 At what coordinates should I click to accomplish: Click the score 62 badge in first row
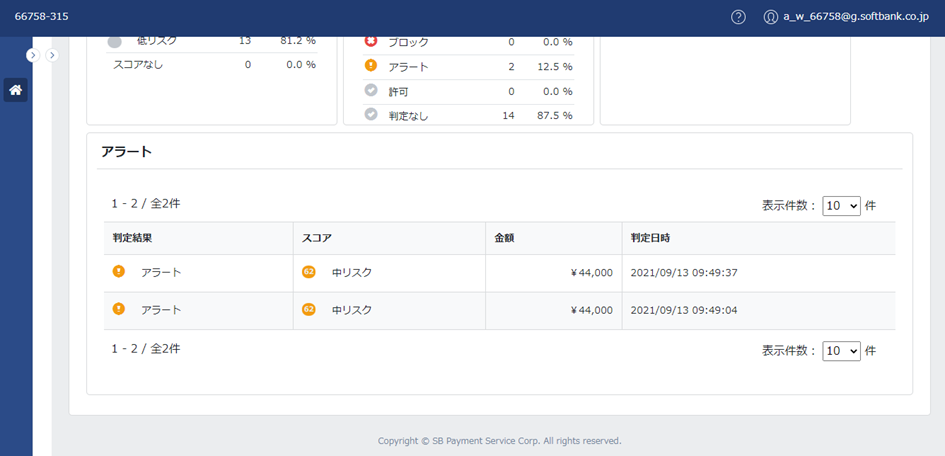[x=309, y=272]
